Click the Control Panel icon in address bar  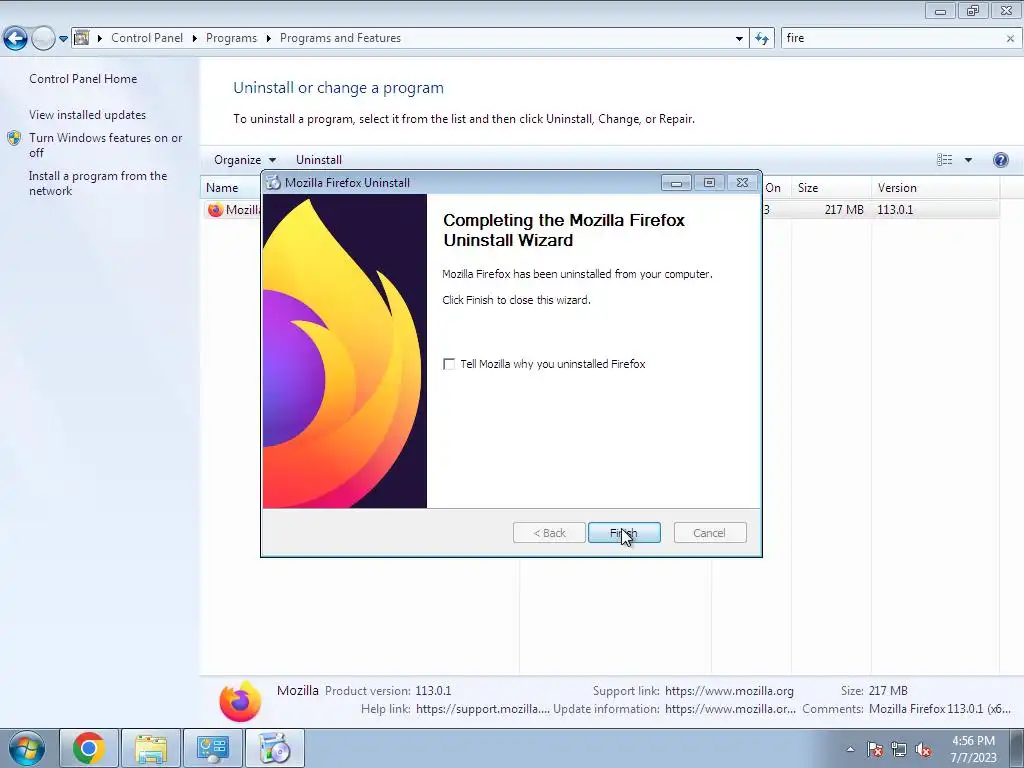coord(82,38)
